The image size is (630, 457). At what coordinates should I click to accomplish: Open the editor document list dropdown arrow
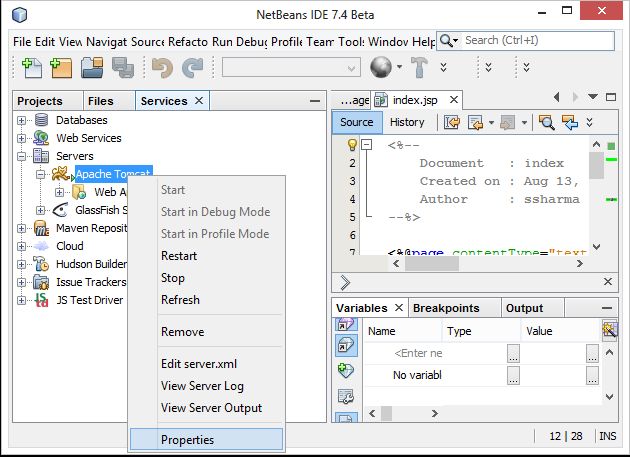(593, 97)
